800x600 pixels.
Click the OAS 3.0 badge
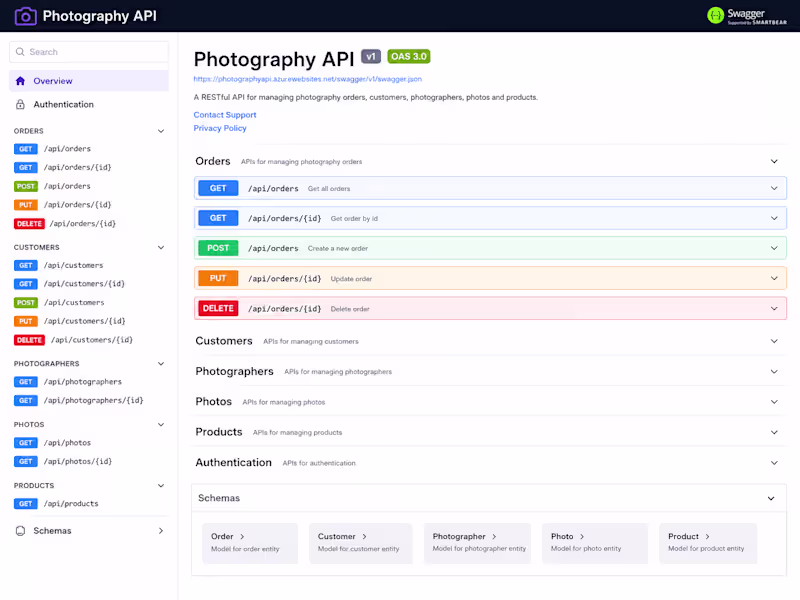[x=409, y=56]
